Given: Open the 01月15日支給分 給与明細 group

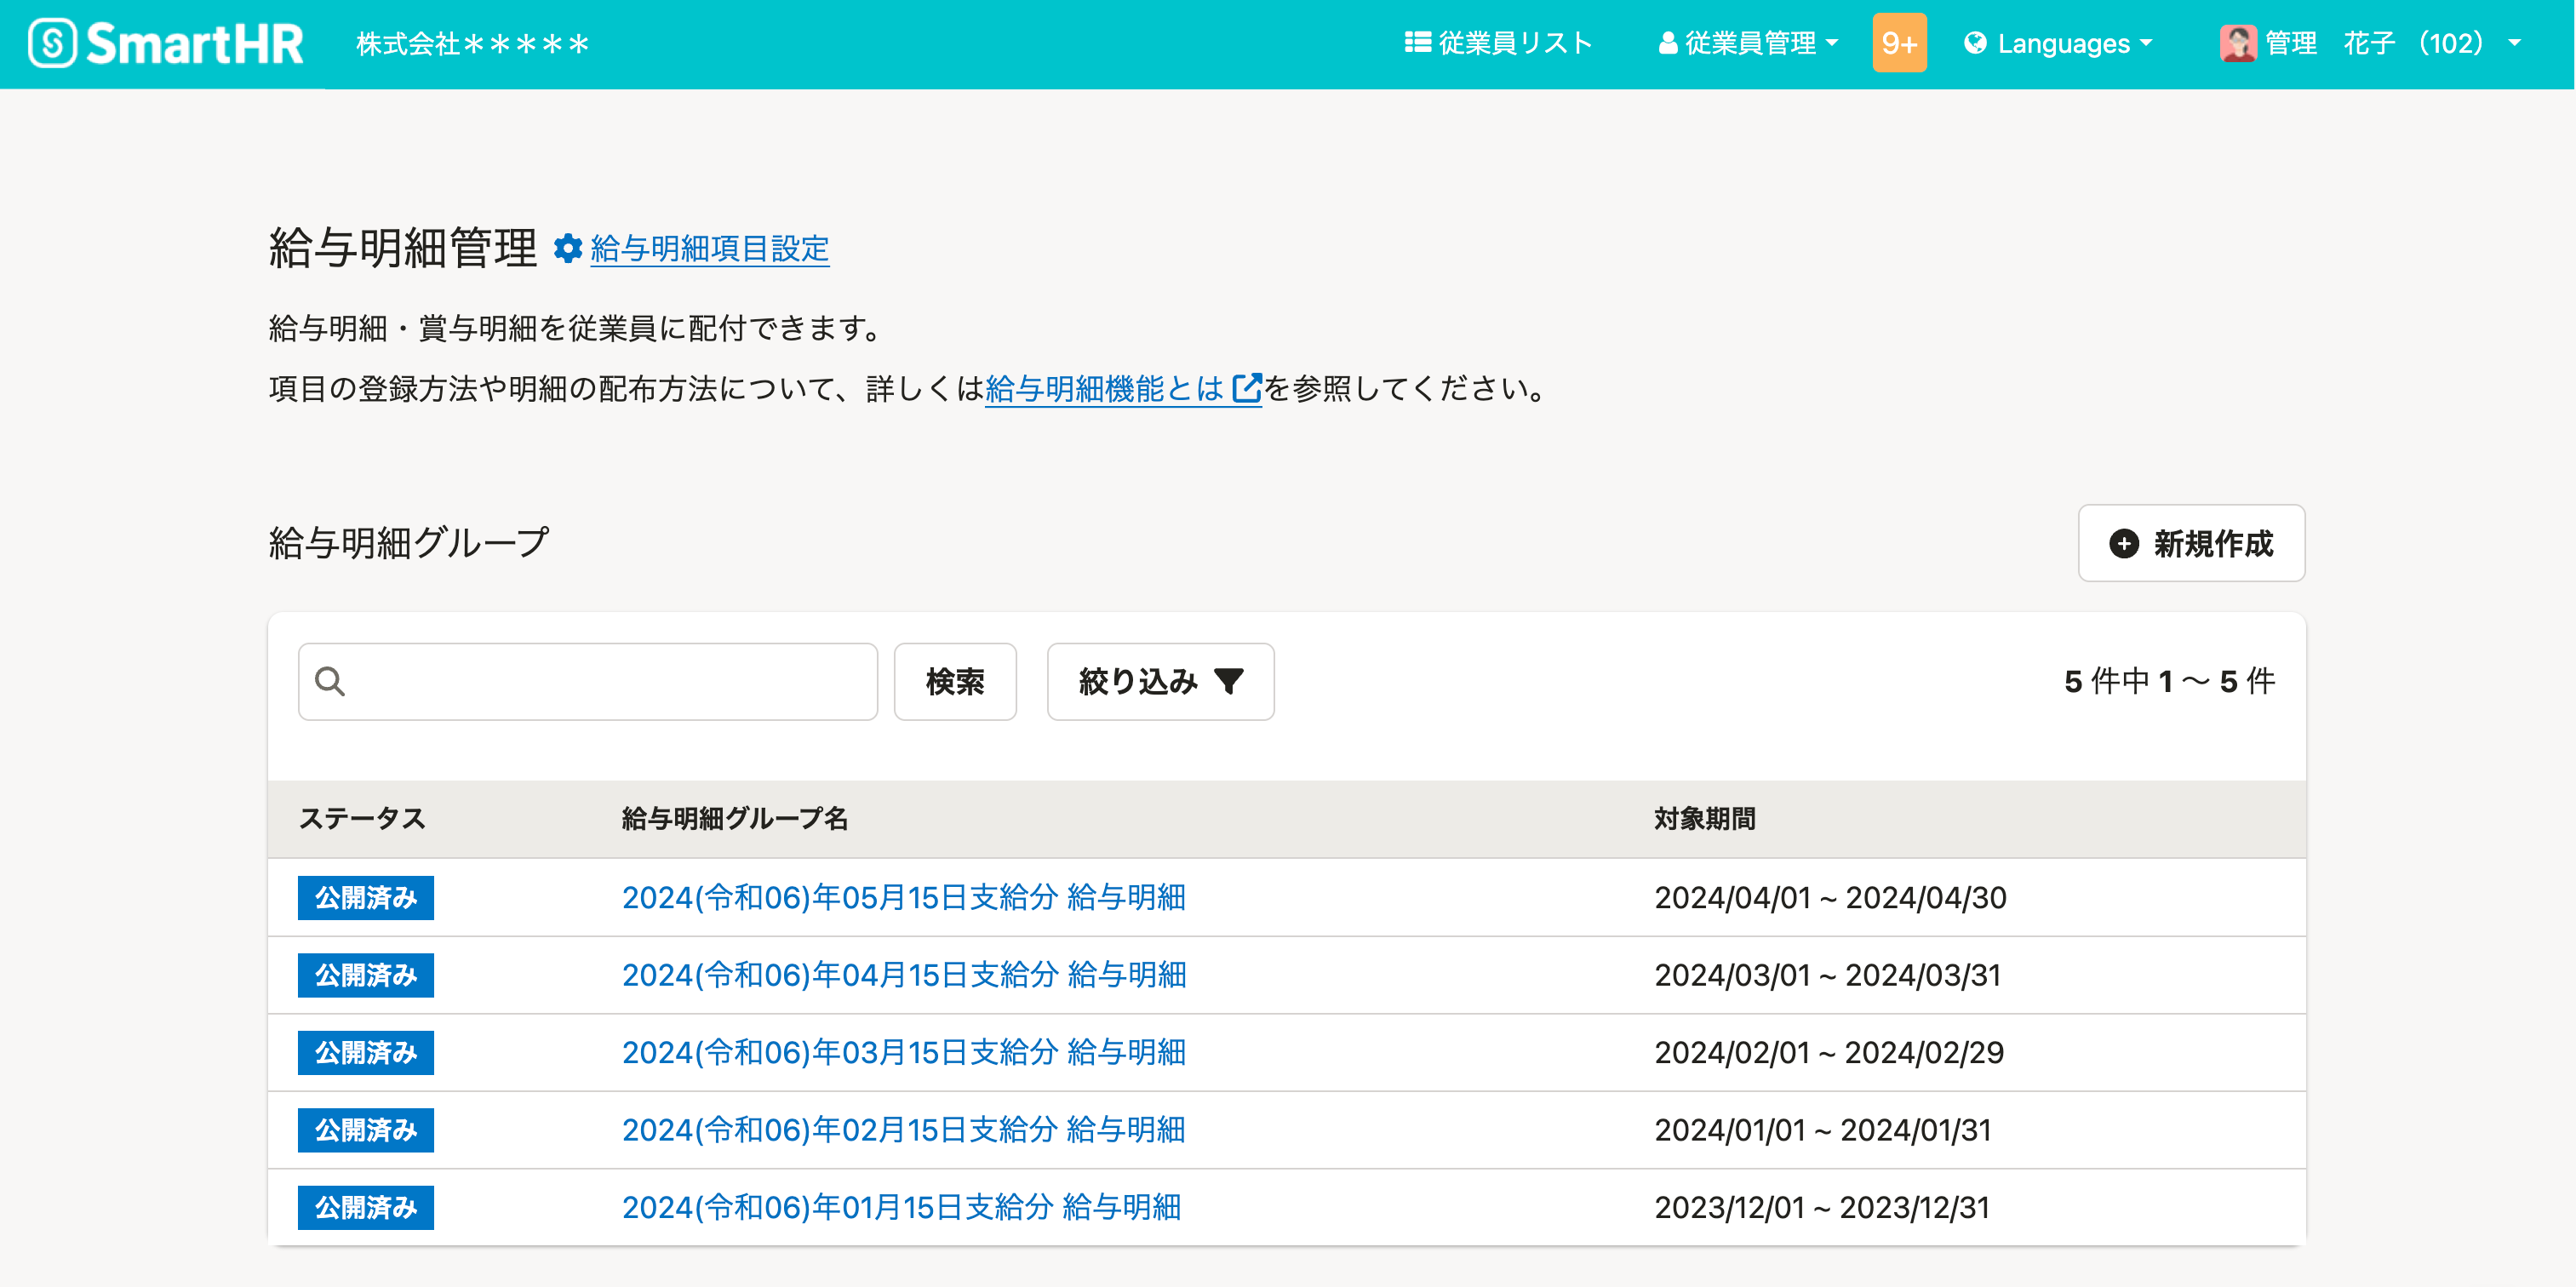Looking at the screenshot, I should (901, 1208).
